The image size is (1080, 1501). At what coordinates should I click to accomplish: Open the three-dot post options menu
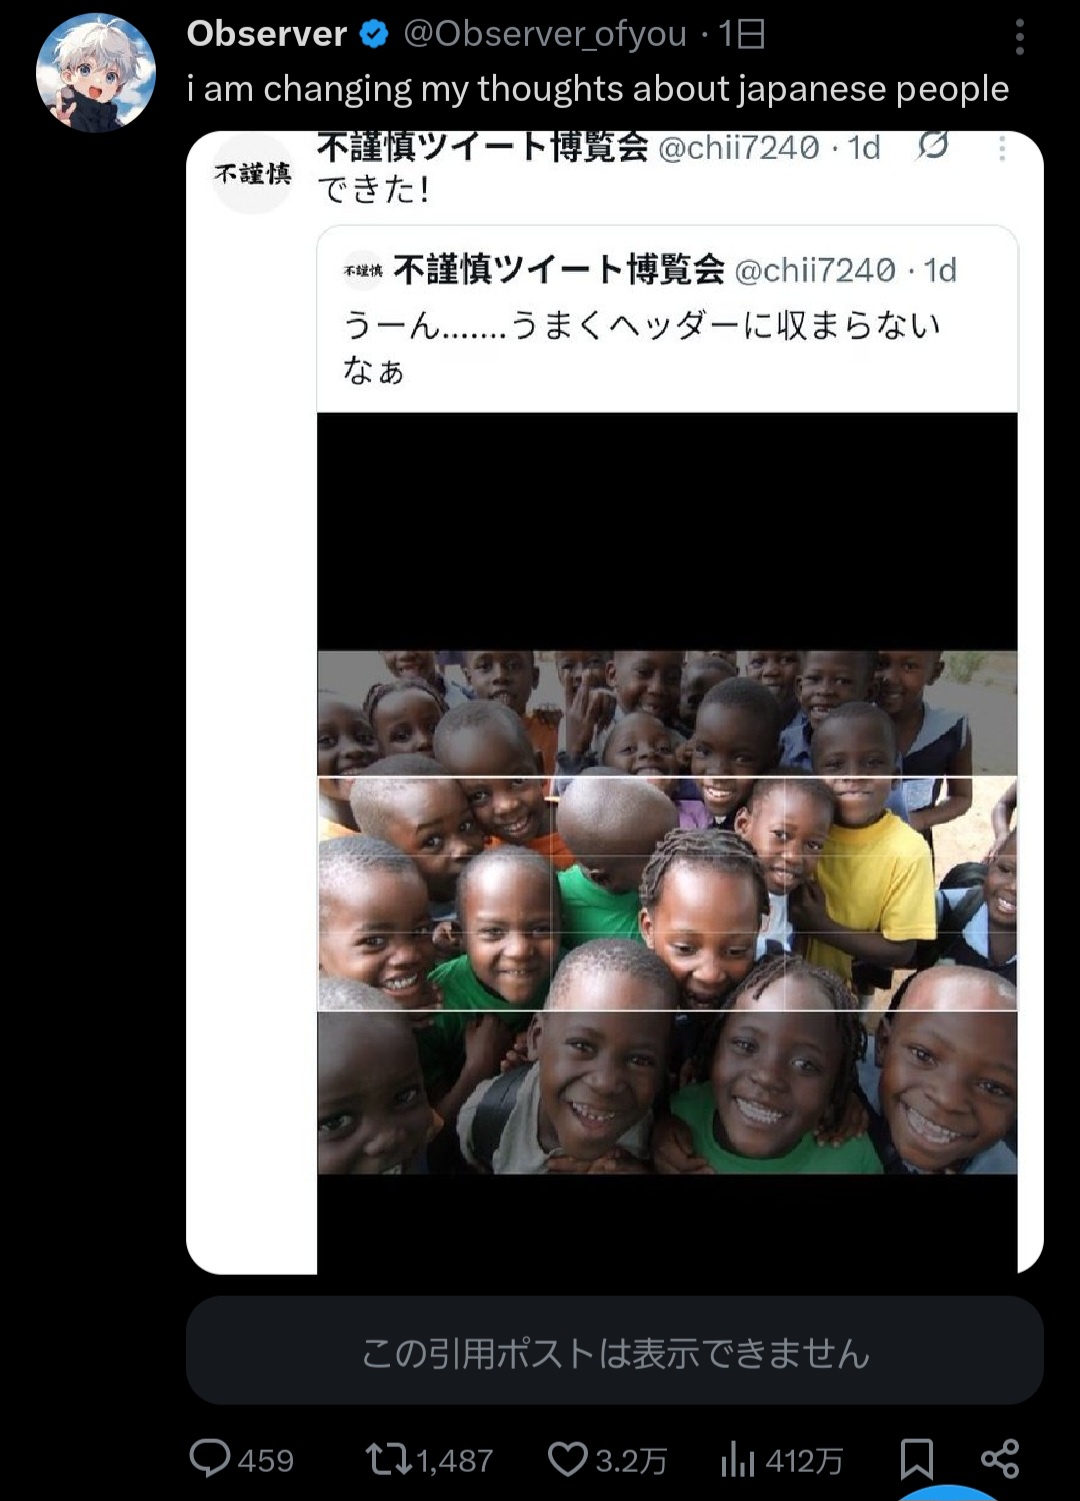(x=1019, y=37)
